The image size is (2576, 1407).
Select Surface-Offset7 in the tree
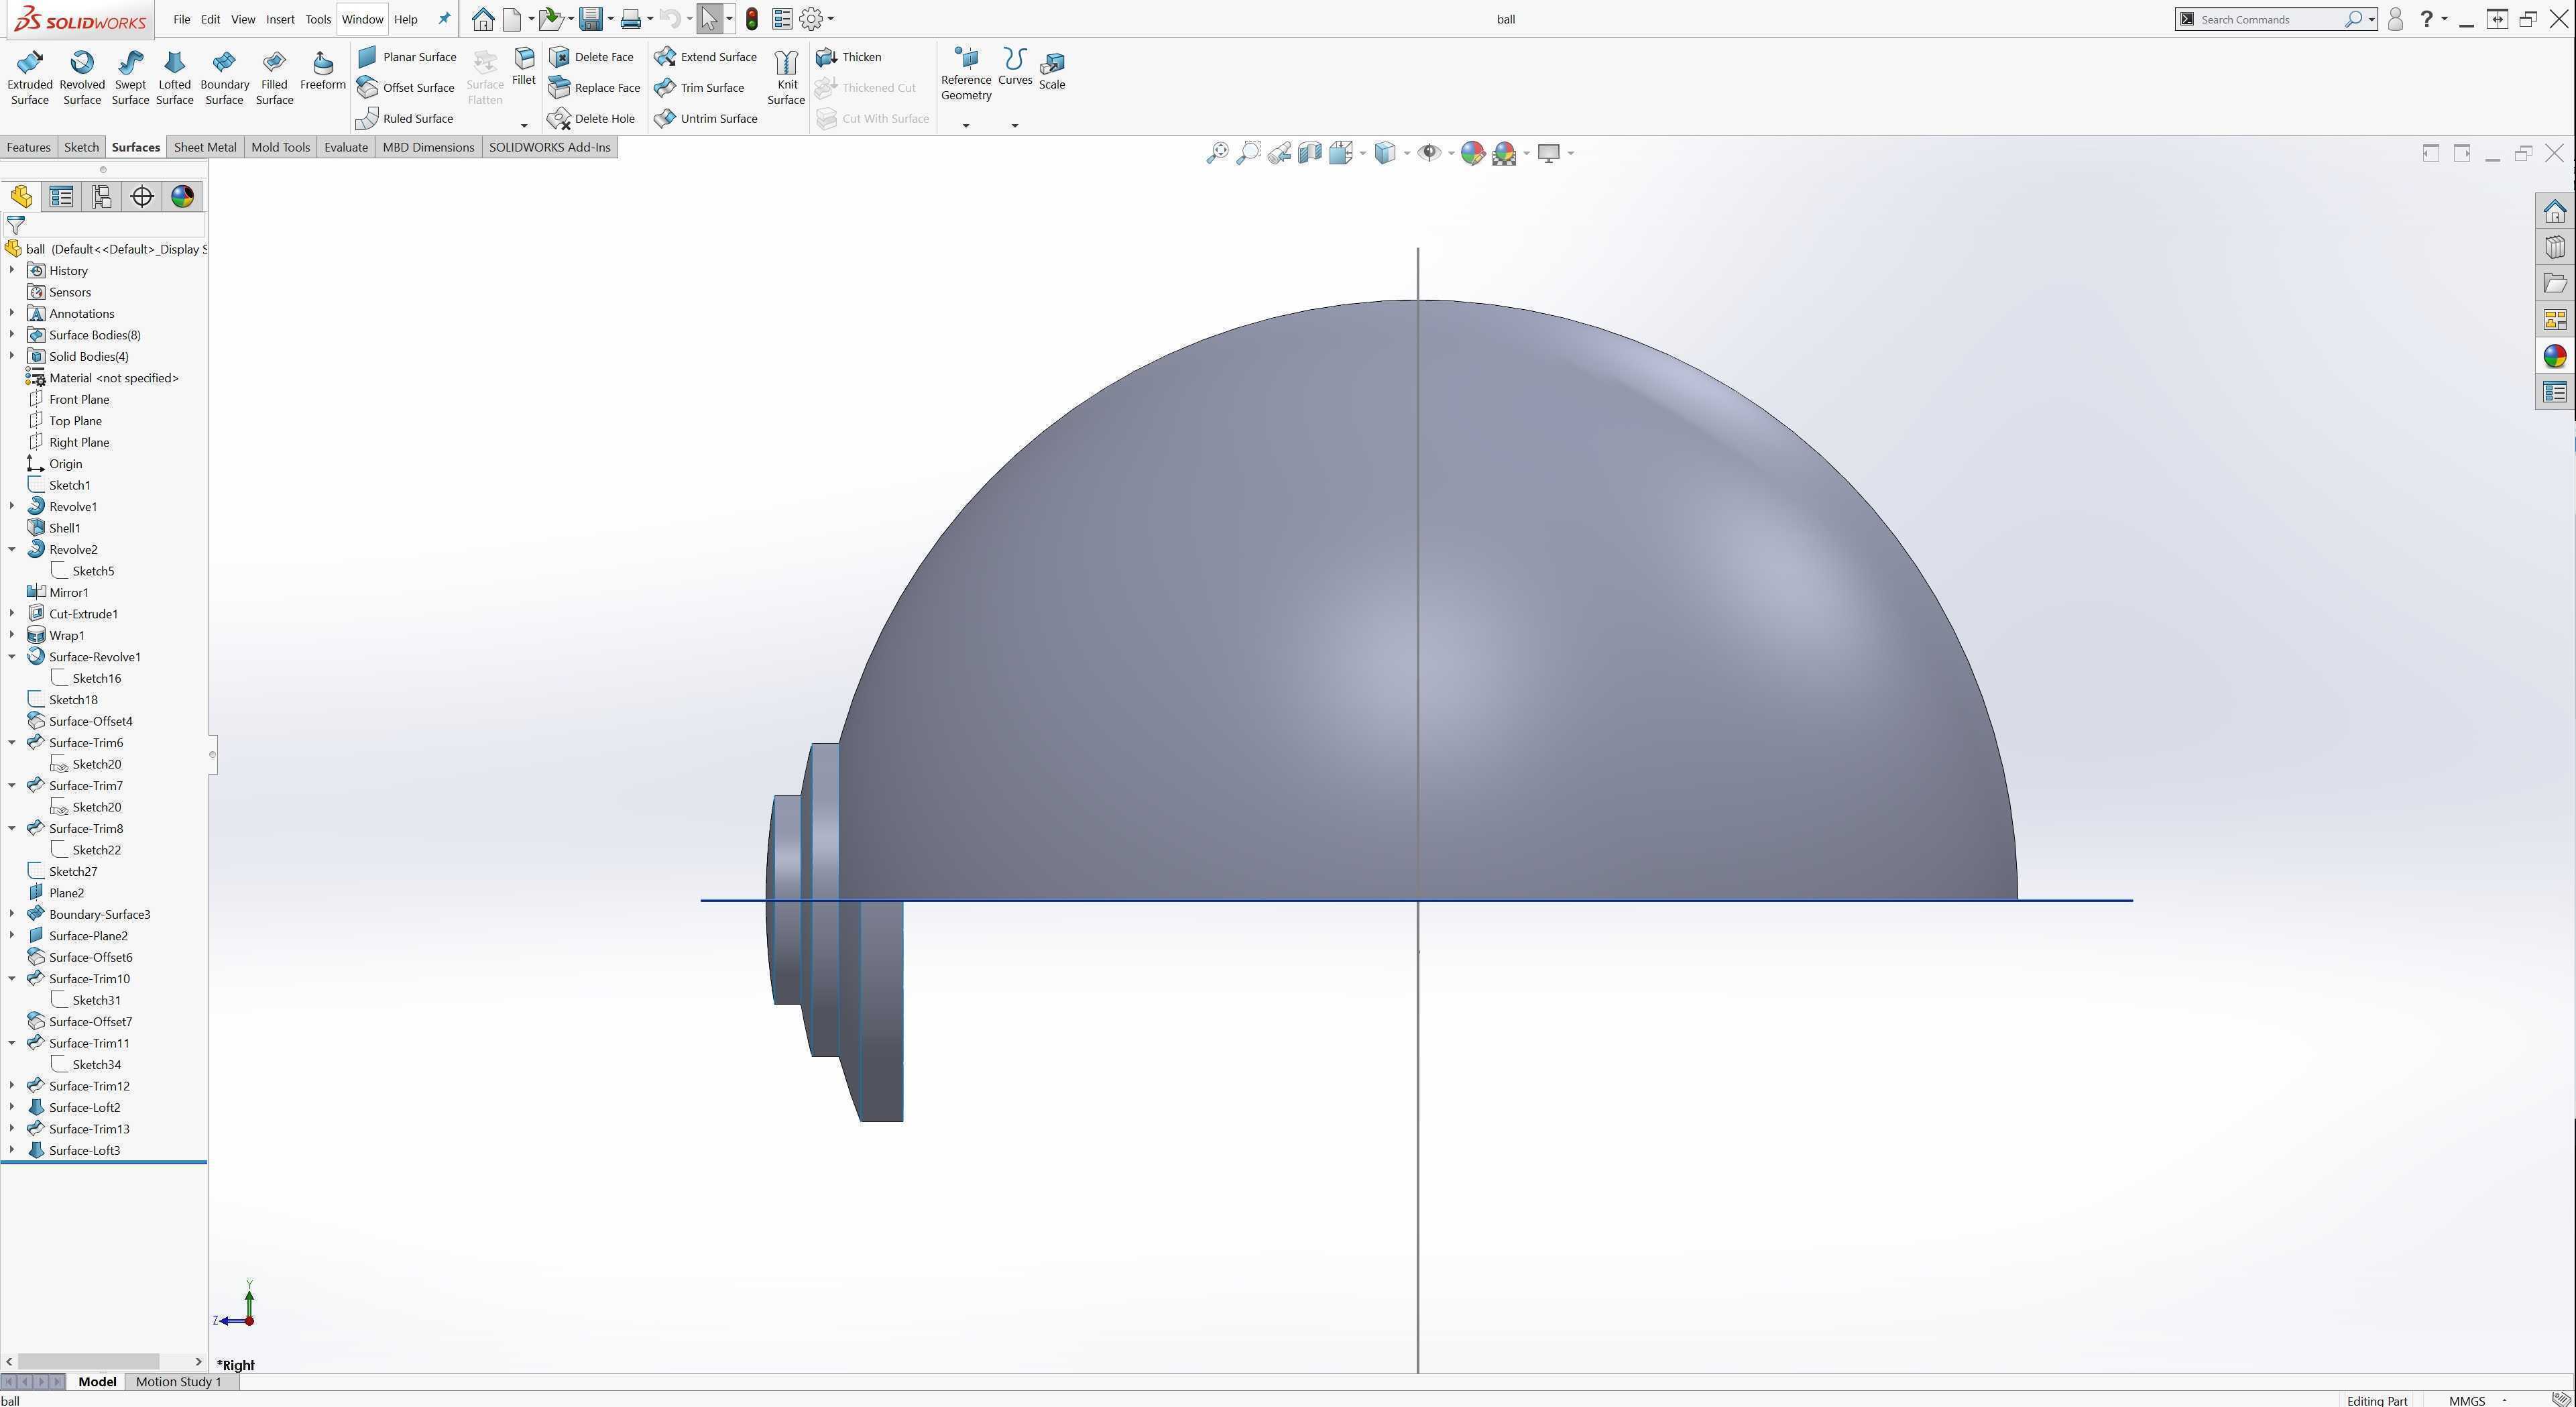click(90, 1022)
